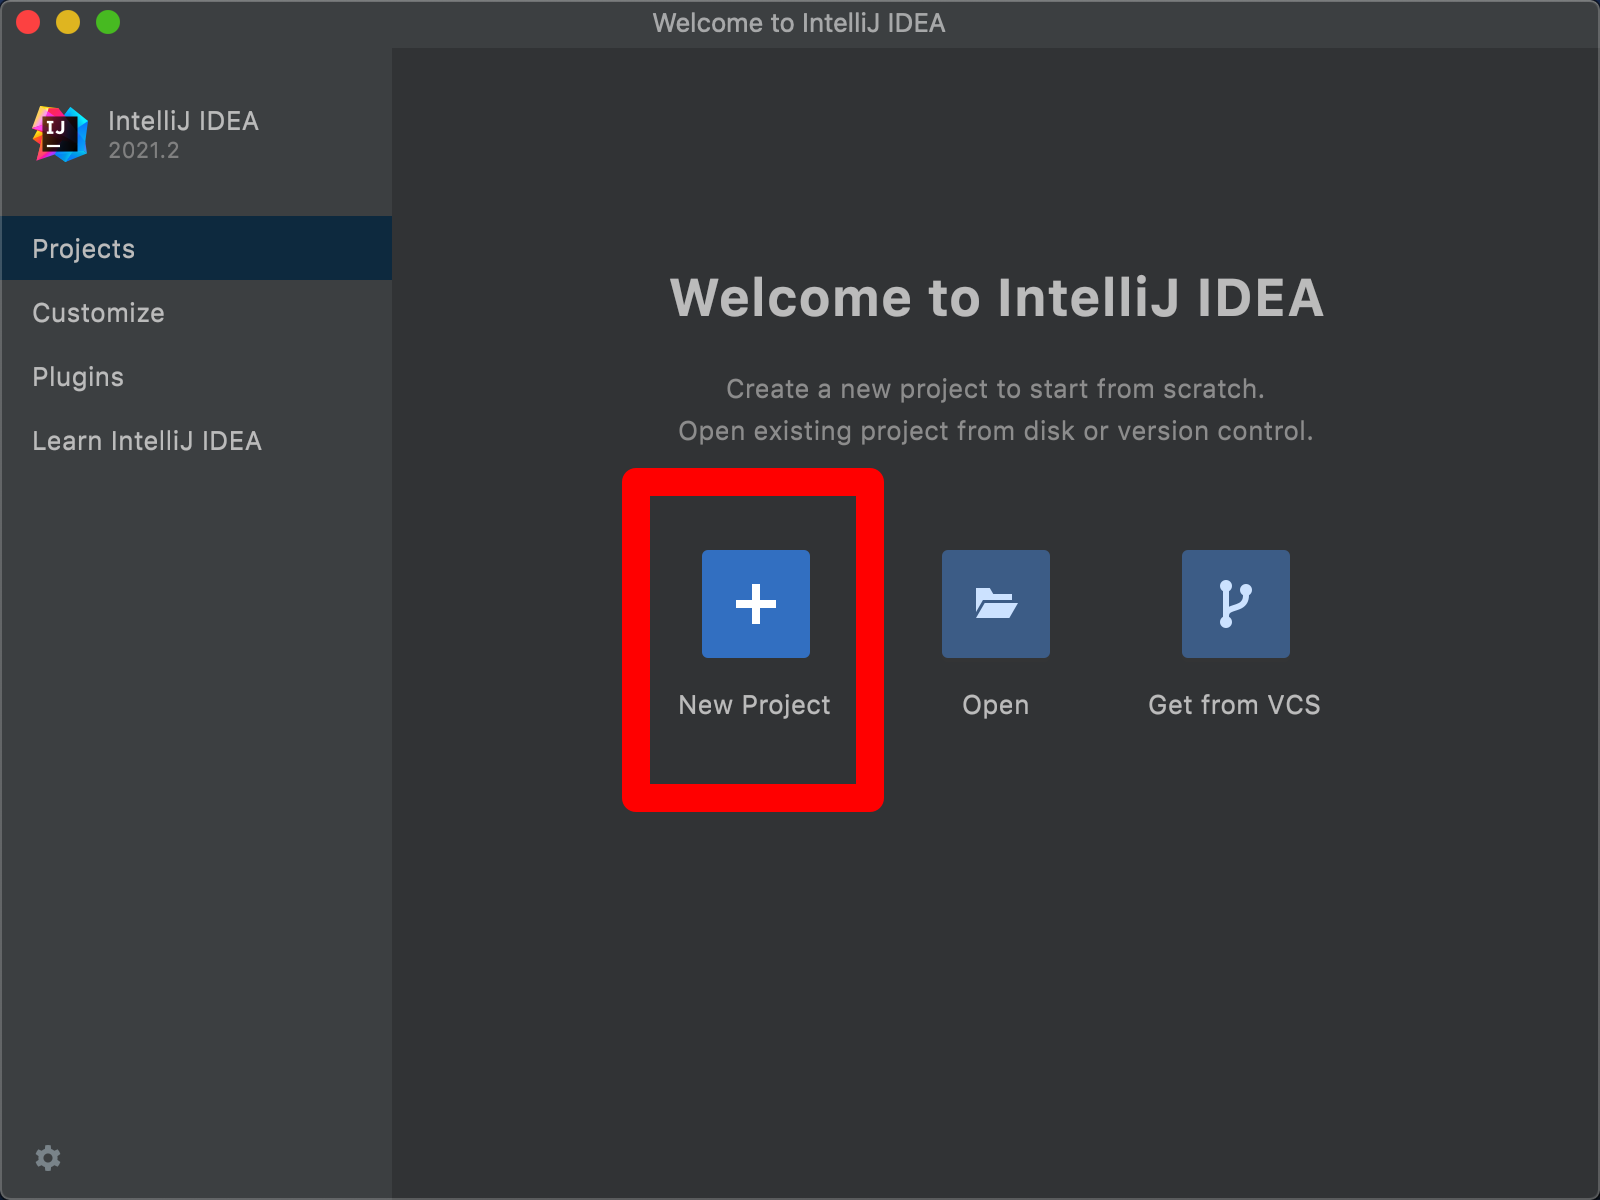Click the 'Create a new project' text
The height and width of the screenshot is (1200, 1600).
[995, 389]
